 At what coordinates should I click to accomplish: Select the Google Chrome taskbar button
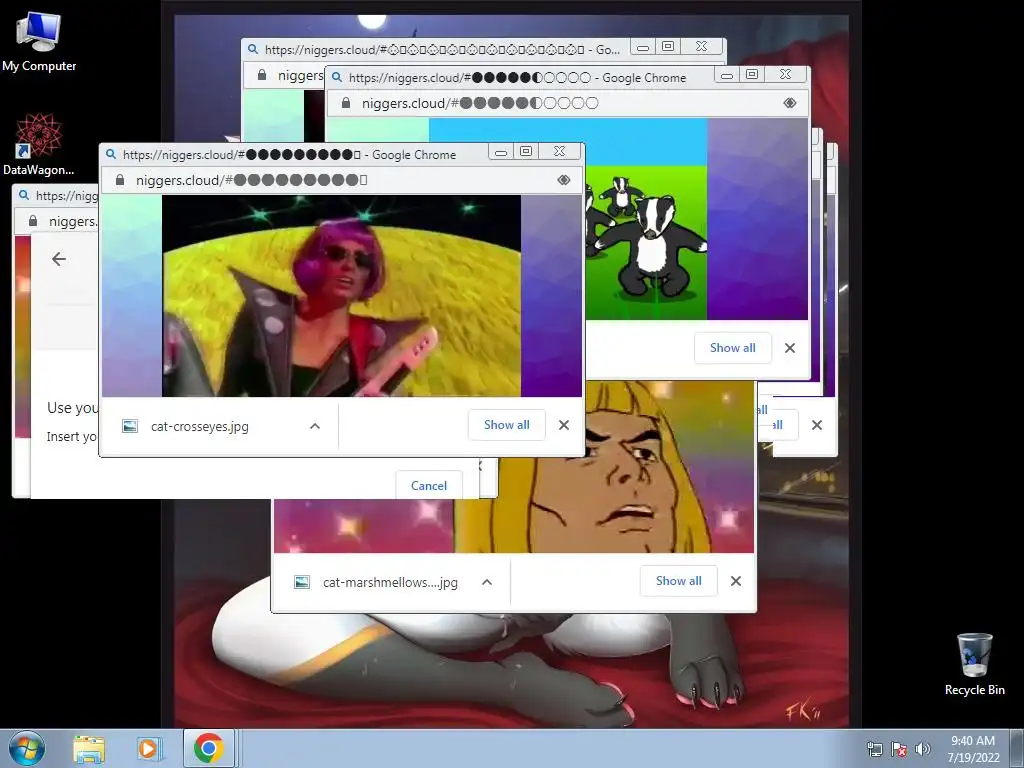tap(208, 748)
